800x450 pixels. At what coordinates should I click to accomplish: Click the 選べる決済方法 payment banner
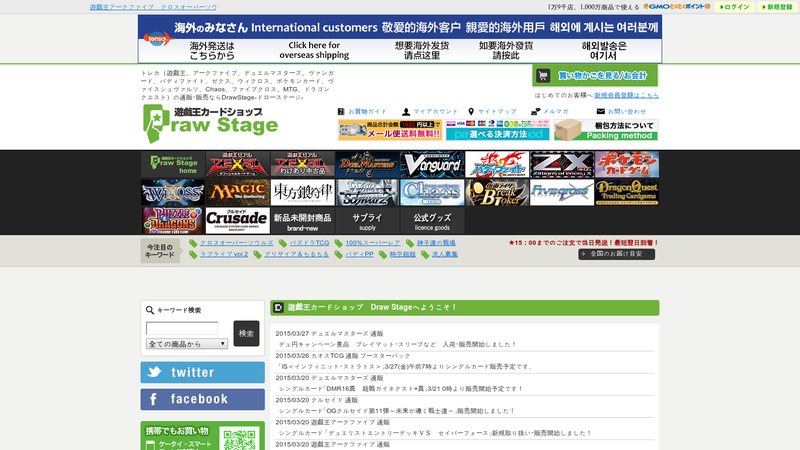point(497,130)
